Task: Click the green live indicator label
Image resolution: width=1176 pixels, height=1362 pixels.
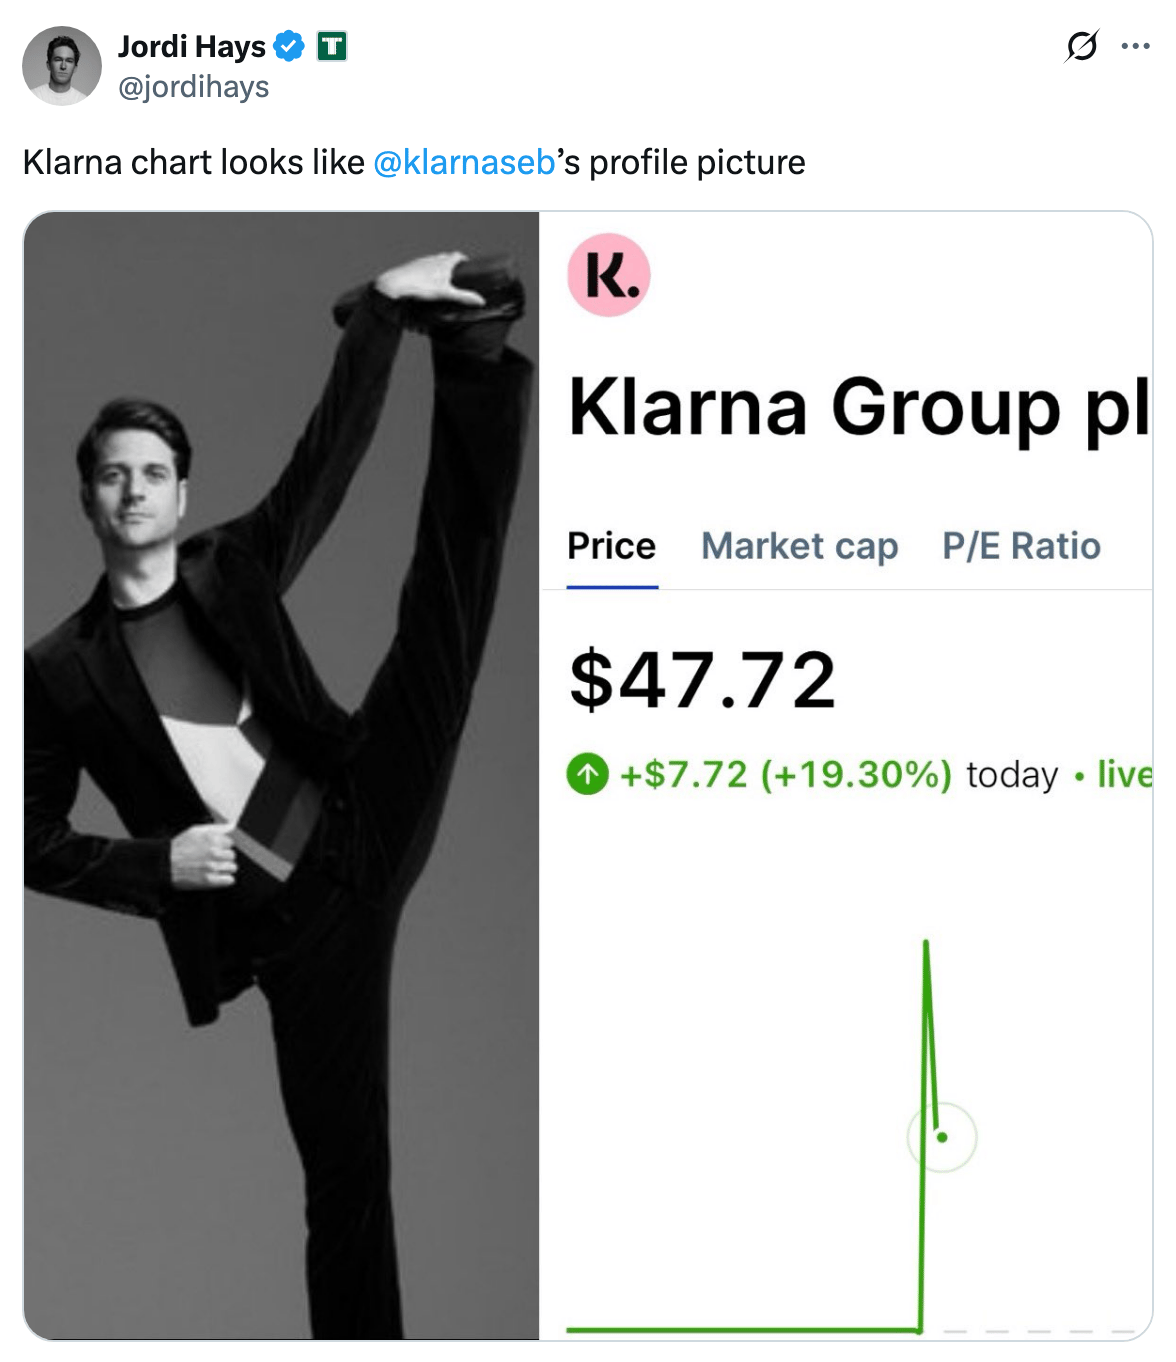Action: (1124, 774)
